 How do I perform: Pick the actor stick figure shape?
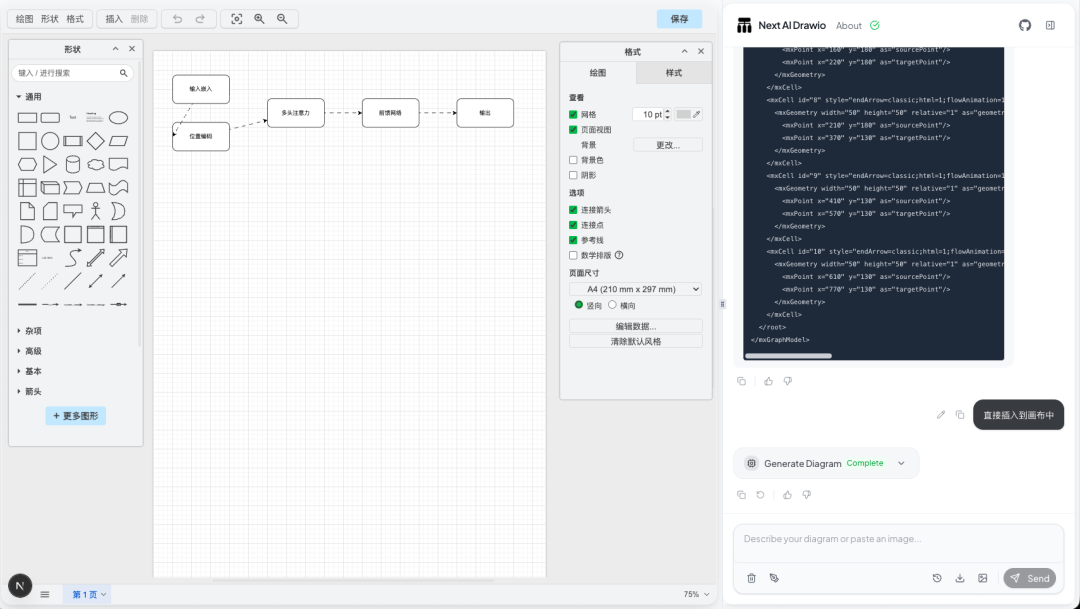point(96,211)
